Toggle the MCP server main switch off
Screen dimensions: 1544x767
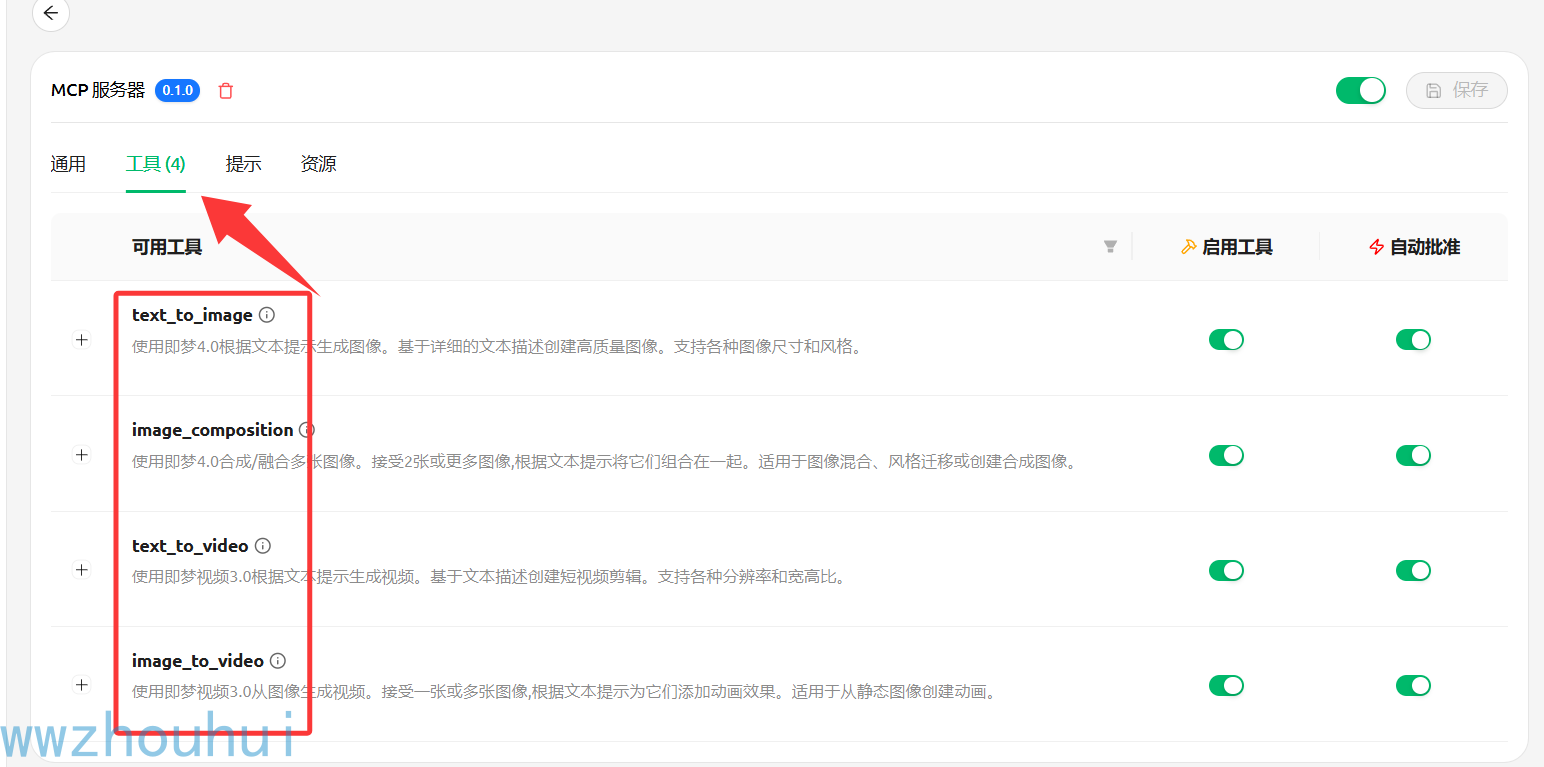tap(1360, 90)
